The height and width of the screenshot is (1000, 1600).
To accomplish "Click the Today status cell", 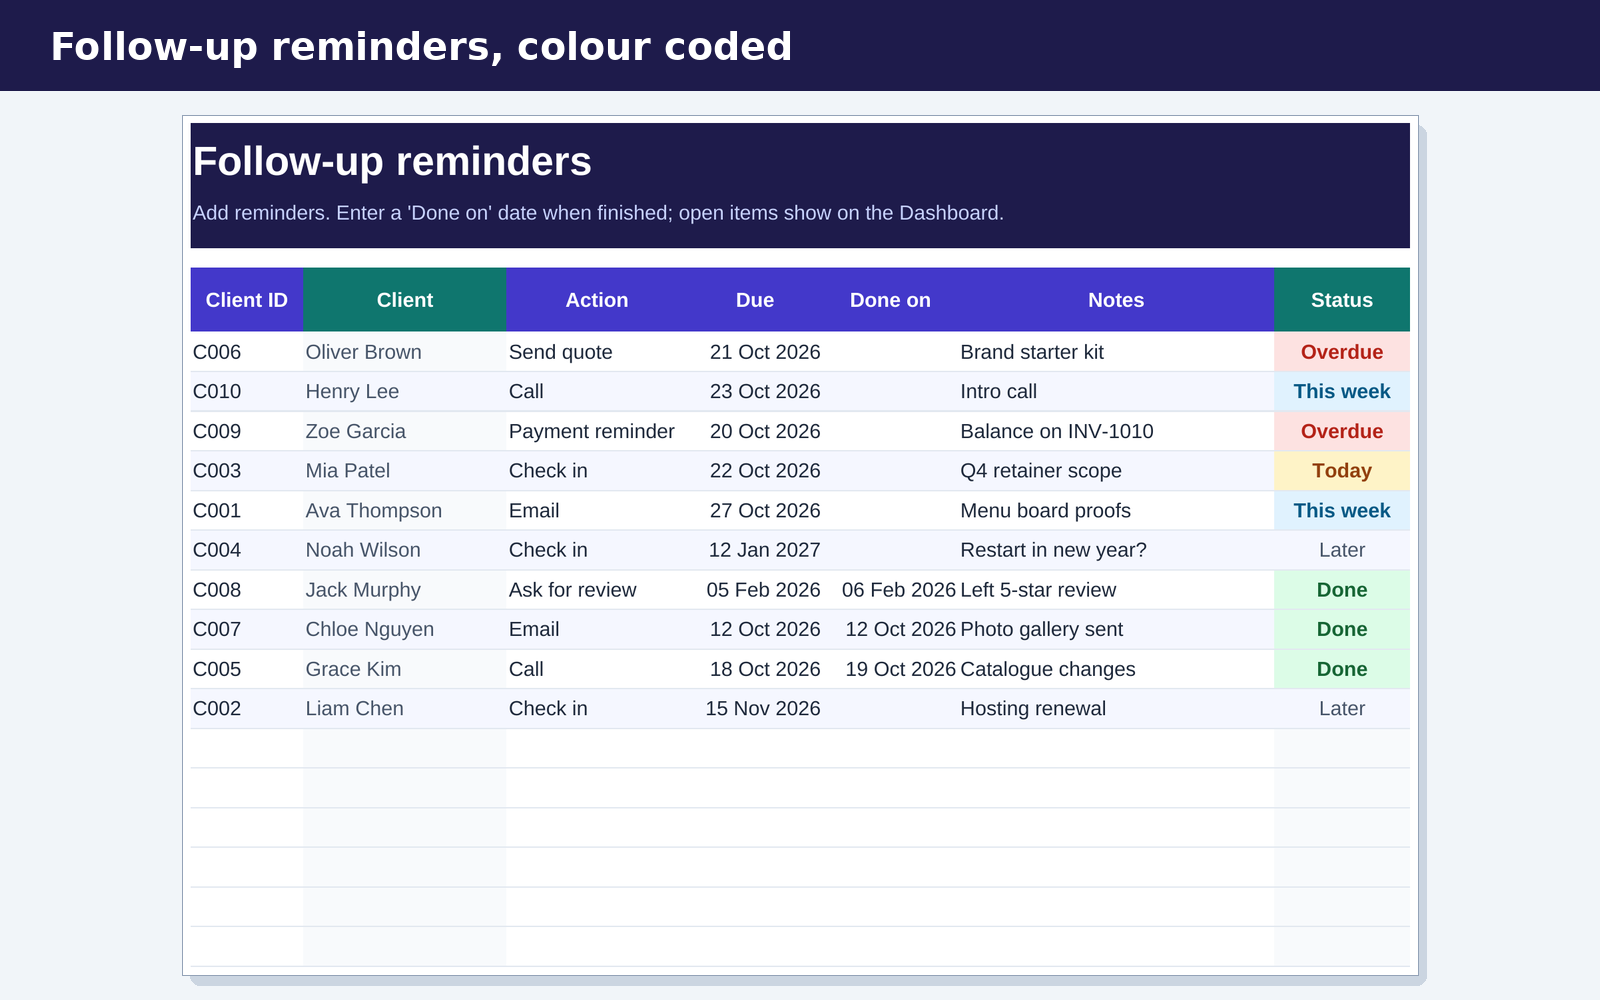I will tap(1342, 470).
